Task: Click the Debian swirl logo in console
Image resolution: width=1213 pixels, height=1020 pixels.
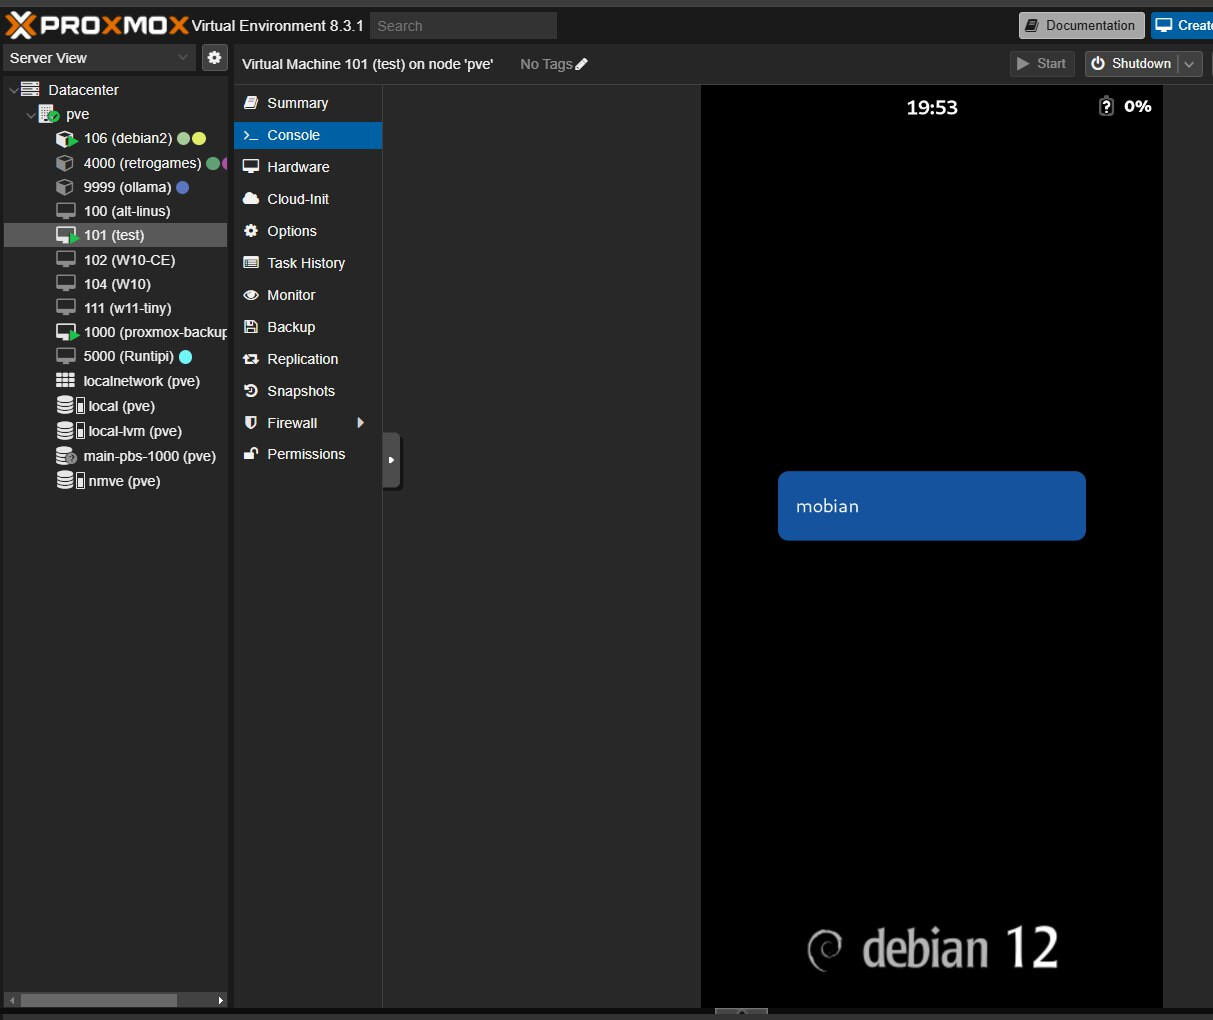Action: point(825,950)
